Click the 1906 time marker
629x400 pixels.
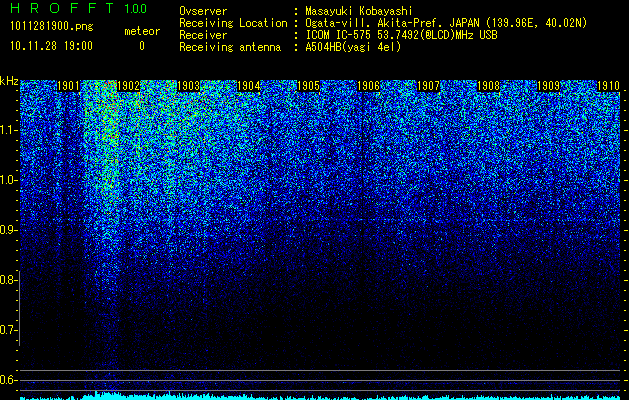click(368, 86)
